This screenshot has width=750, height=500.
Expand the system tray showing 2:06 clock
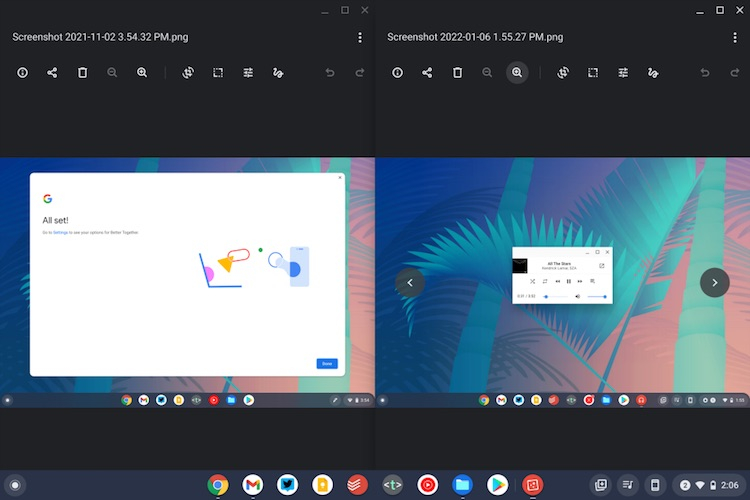709,485
